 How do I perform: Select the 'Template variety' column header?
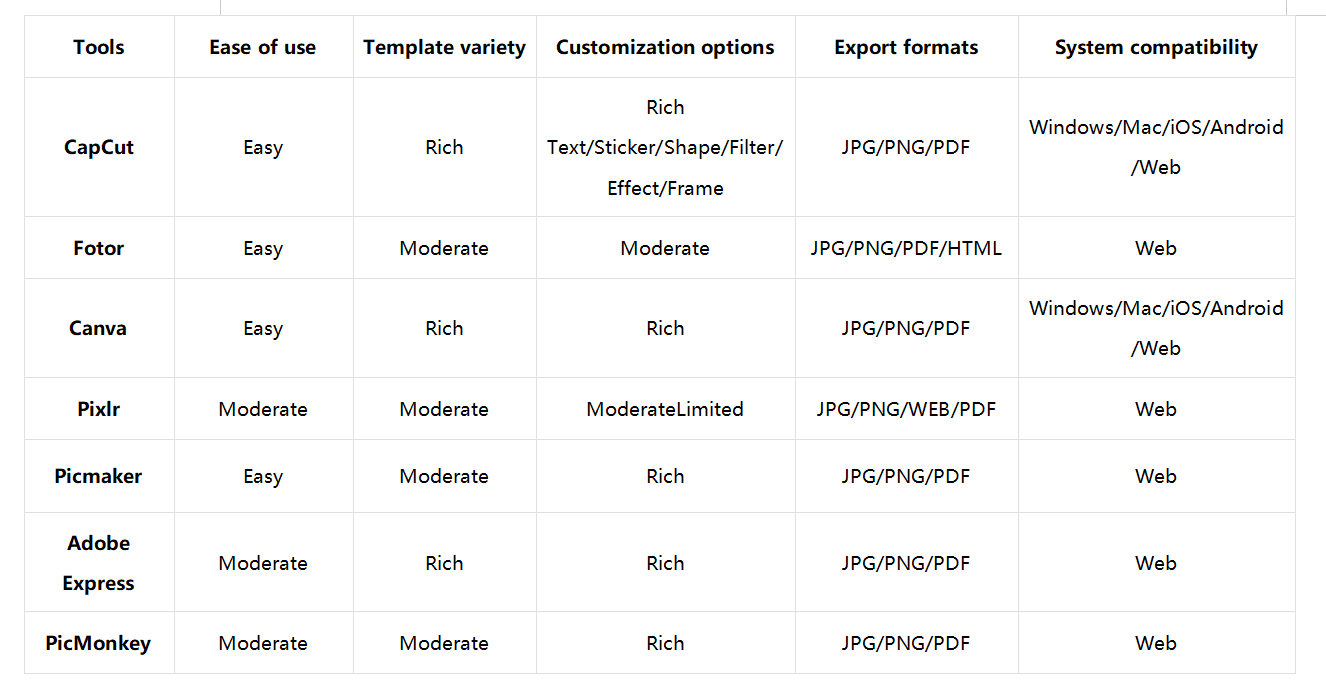444,47
